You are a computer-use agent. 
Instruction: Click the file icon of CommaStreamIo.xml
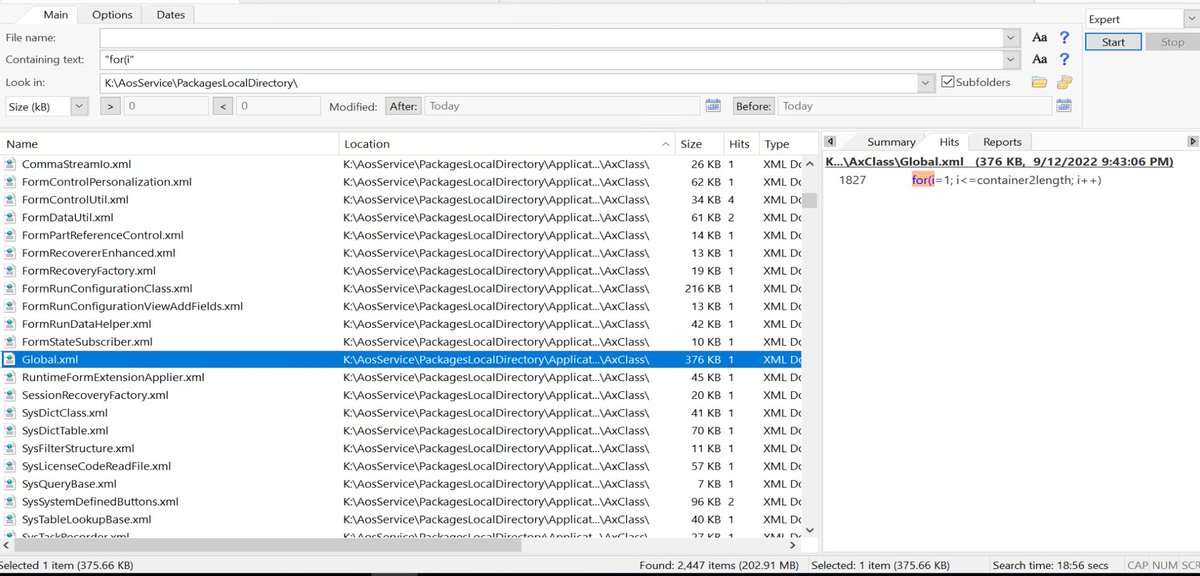pos(11,164)
